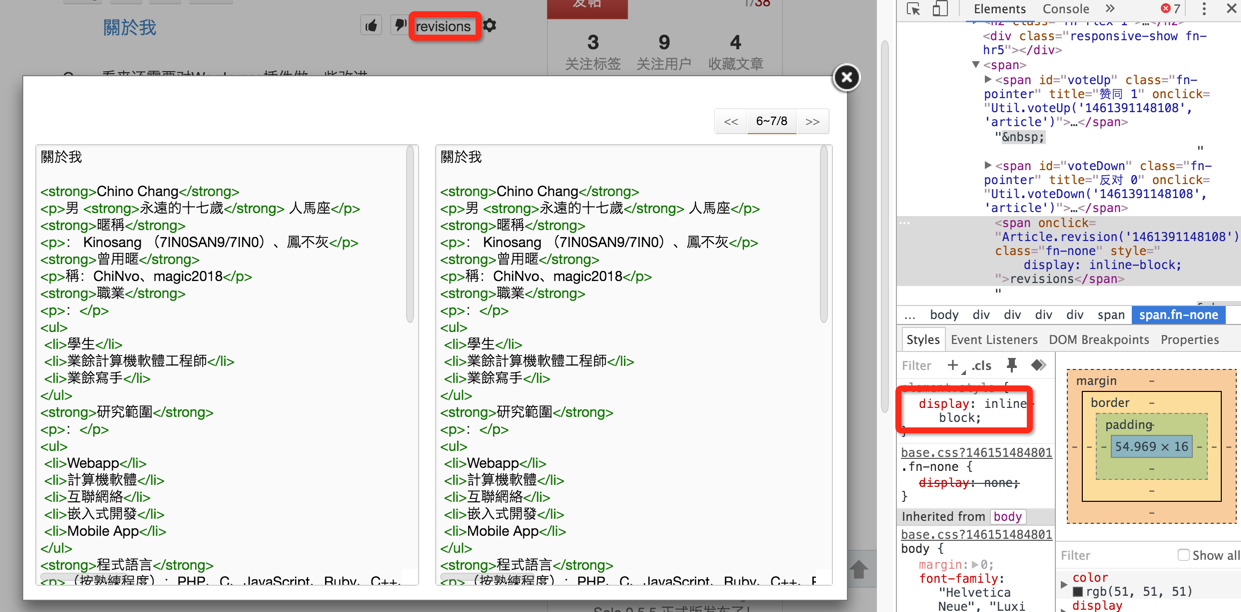Click the margin label in box model
Viewport: 1241px width, 612px height.
pyautogui.click(x=1097, y=381)
